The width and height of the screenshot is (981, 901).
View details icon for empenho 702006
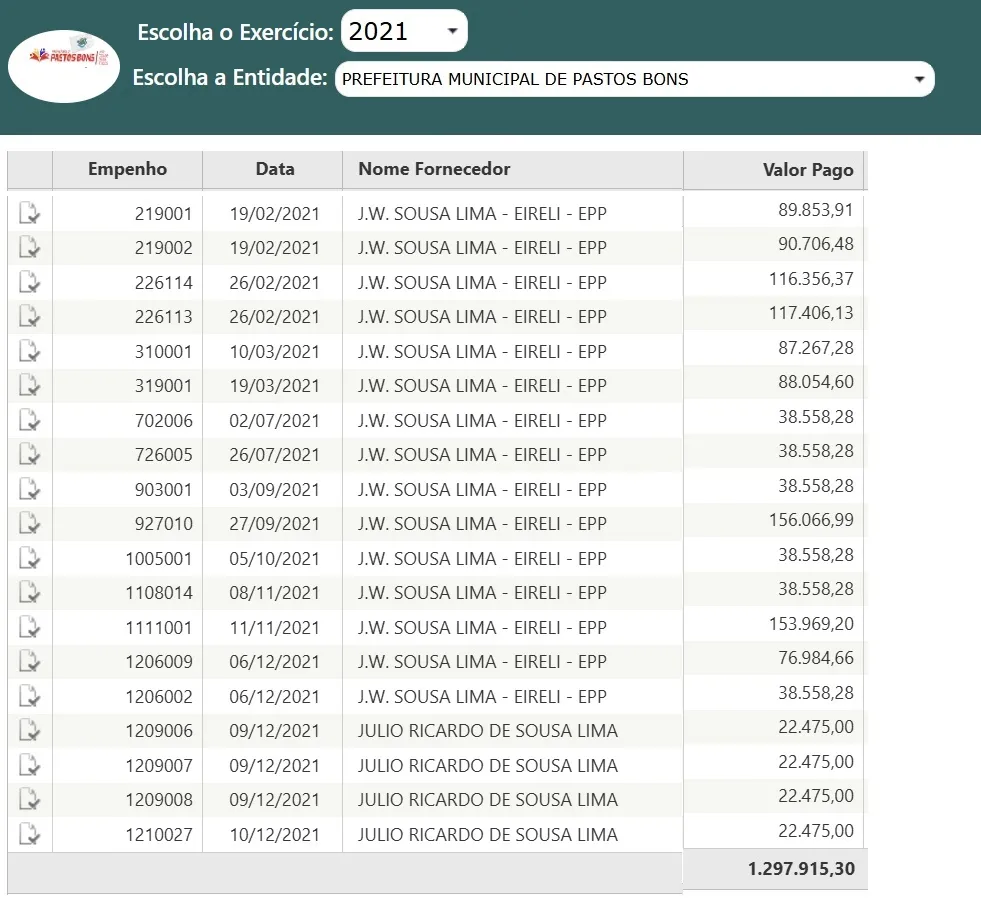click(30, 420)
